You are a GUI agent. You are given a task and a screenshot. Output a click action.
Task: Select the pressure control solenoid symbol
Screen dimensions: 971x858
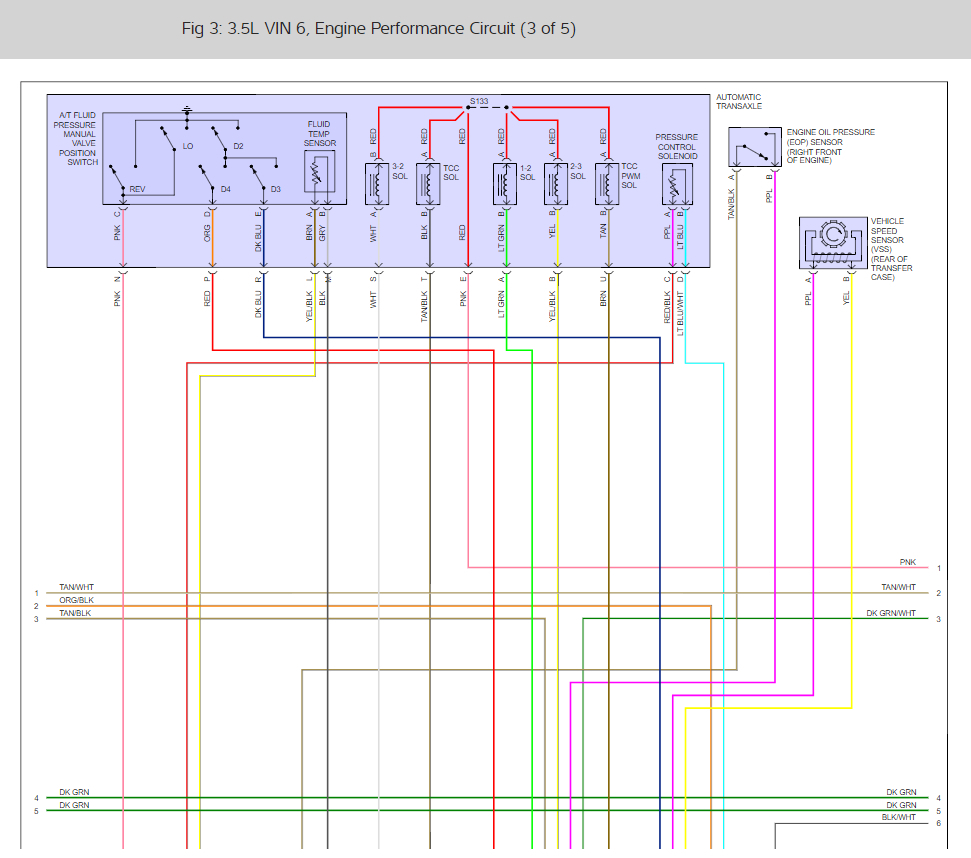(677, 184)
